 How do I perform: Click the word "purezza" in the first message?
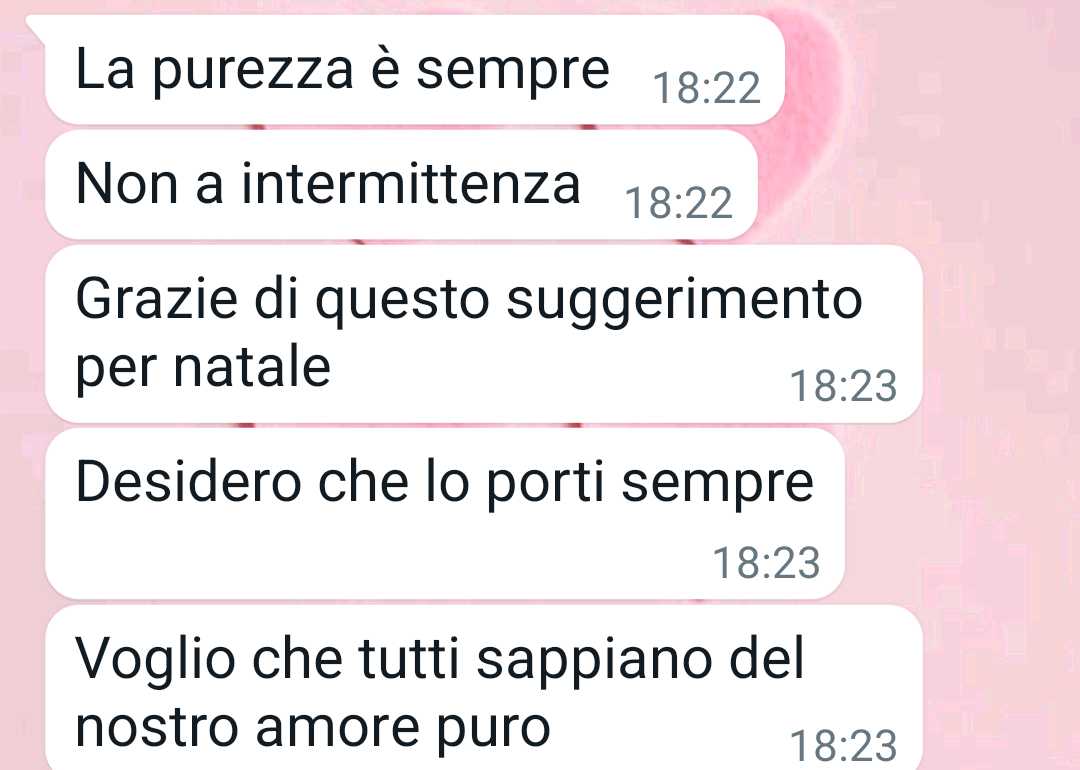(x=253, y=72)
